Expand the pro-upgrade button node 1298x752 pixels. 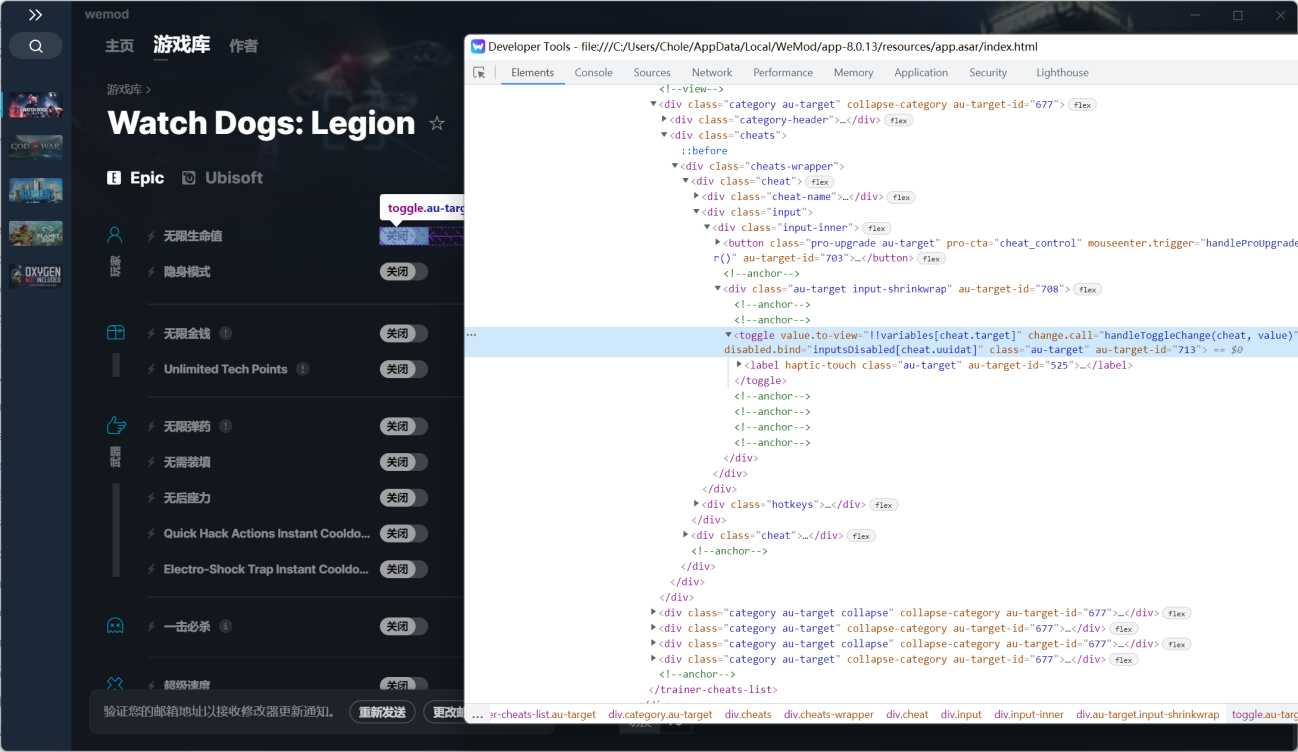point(718,242)
